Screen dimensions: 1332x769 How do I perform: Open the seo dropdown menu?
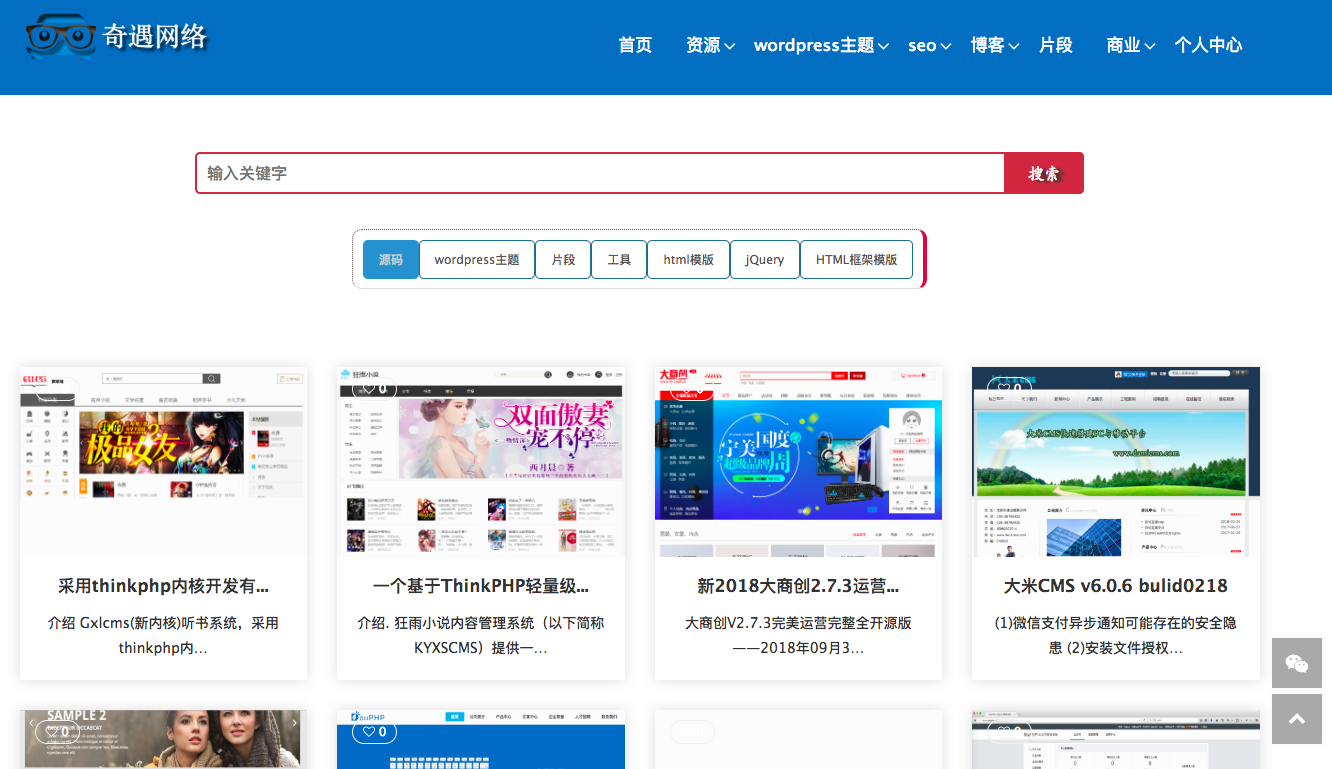923,45
